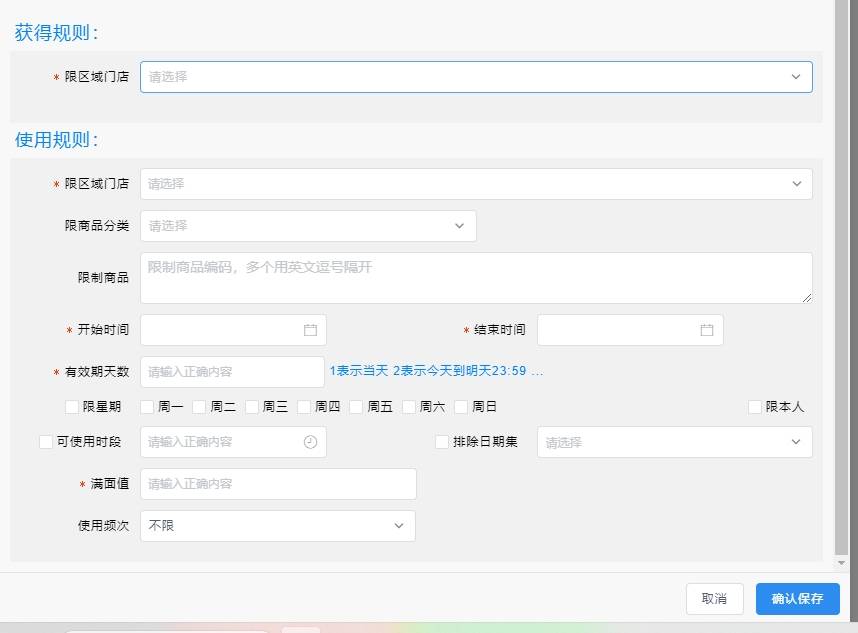This screenshot has width=858, height=633.
Task: Focus the 开始时间 date input
Action: tap(234, 330)
